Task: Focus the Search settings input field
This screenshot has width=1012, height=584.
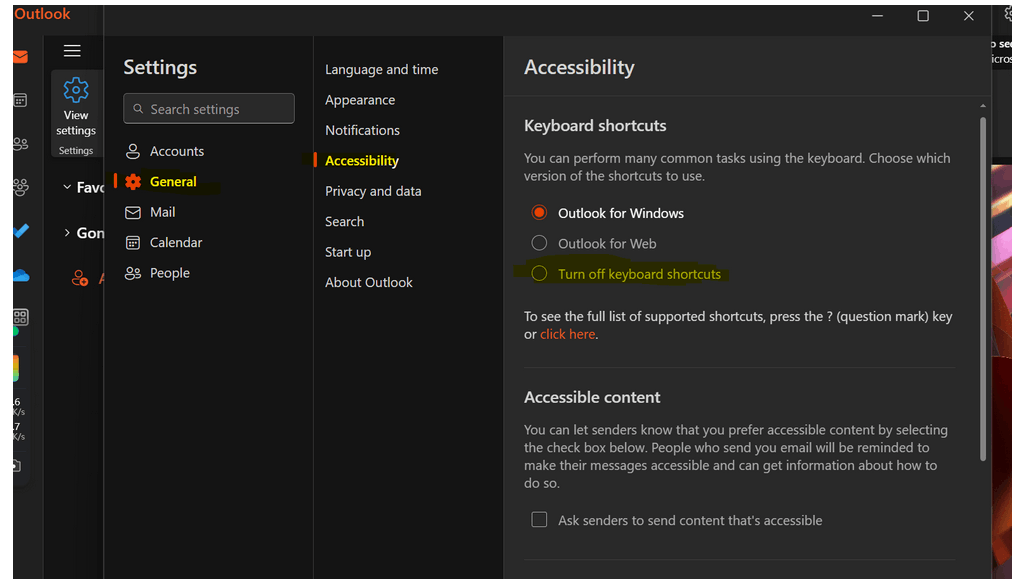Action: 208,108
